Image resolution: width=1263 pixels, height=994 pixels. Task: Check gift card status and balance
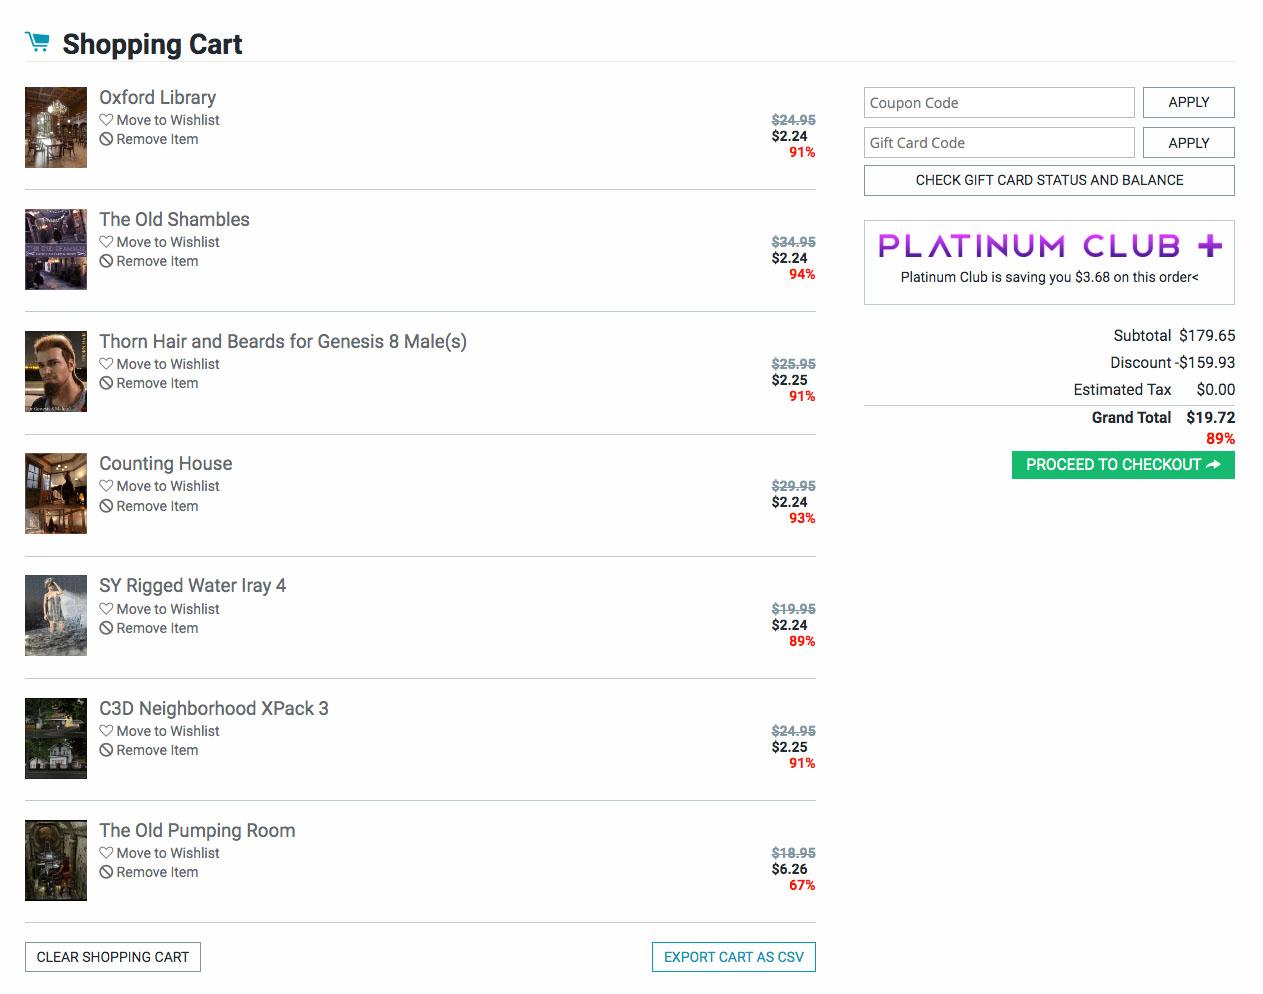1049,180
